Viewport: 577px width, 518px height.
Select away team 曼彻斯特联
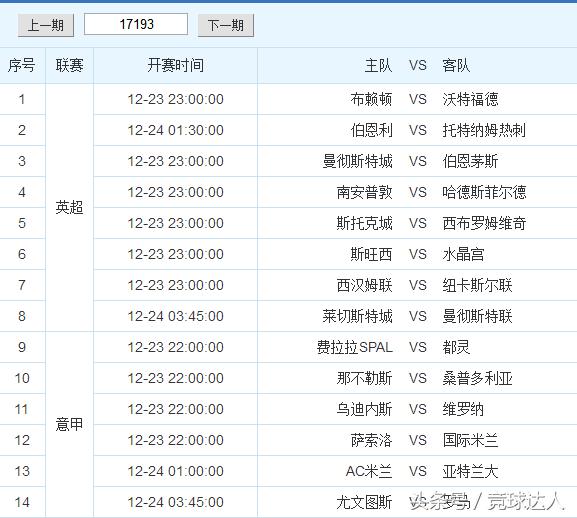pos(477,316)
